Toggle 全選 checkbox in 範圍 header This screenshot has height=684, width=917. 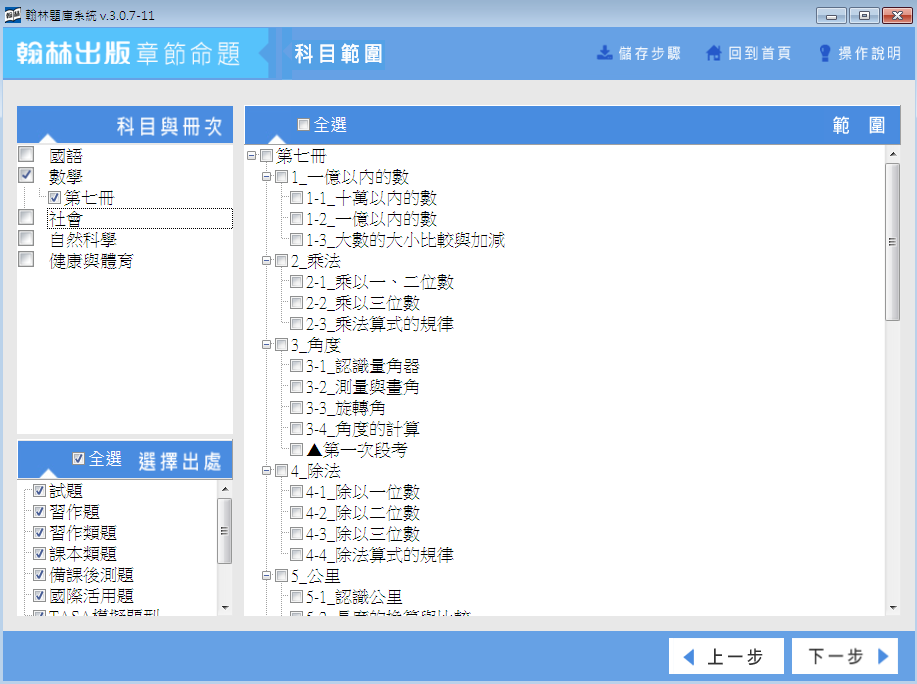click(304, 125)
